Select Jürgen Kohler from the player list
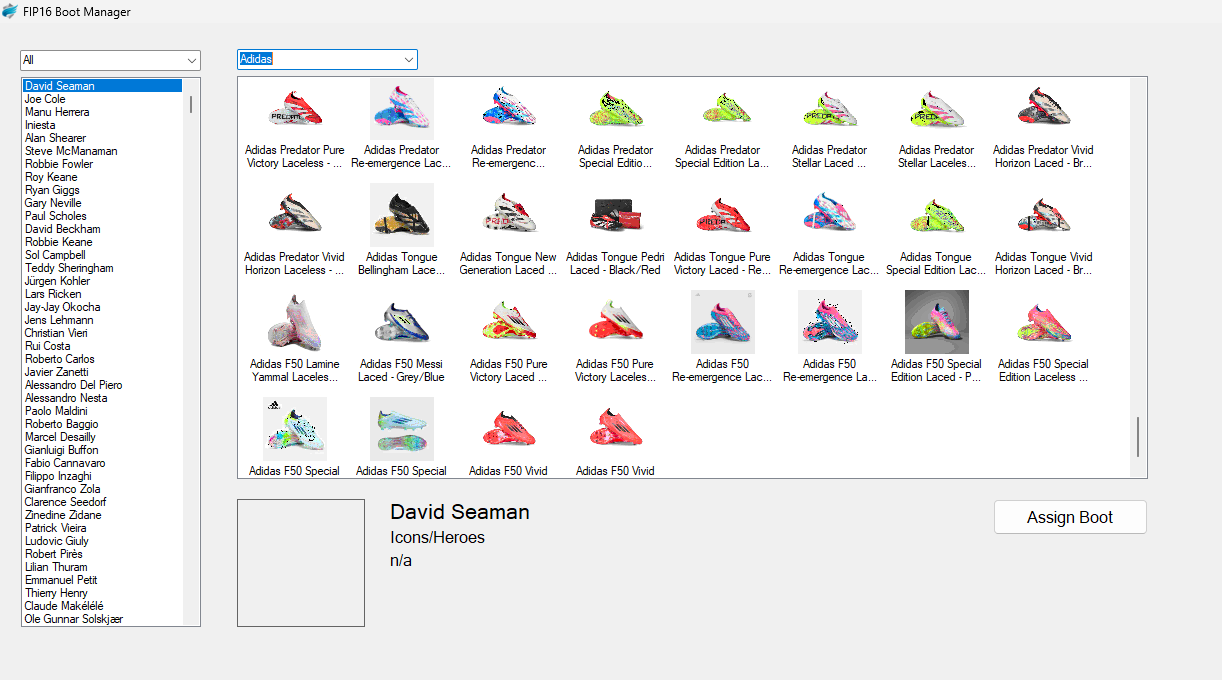 pyautogui.click(x=102, y=281)
